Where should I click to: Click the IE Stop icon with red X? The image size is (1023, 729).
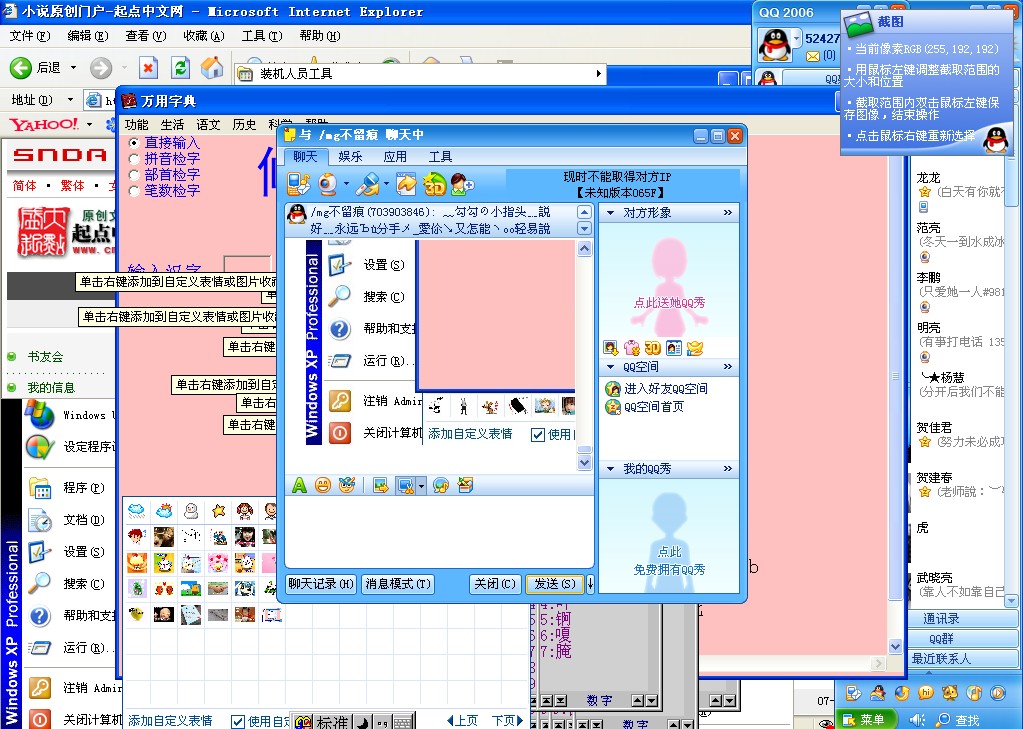click(148, 67)
